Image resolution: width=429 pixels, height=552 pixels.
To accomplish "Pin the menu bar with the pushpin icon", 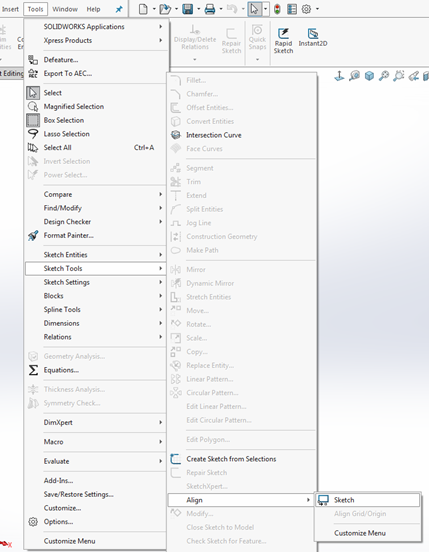I will (119, 9).
